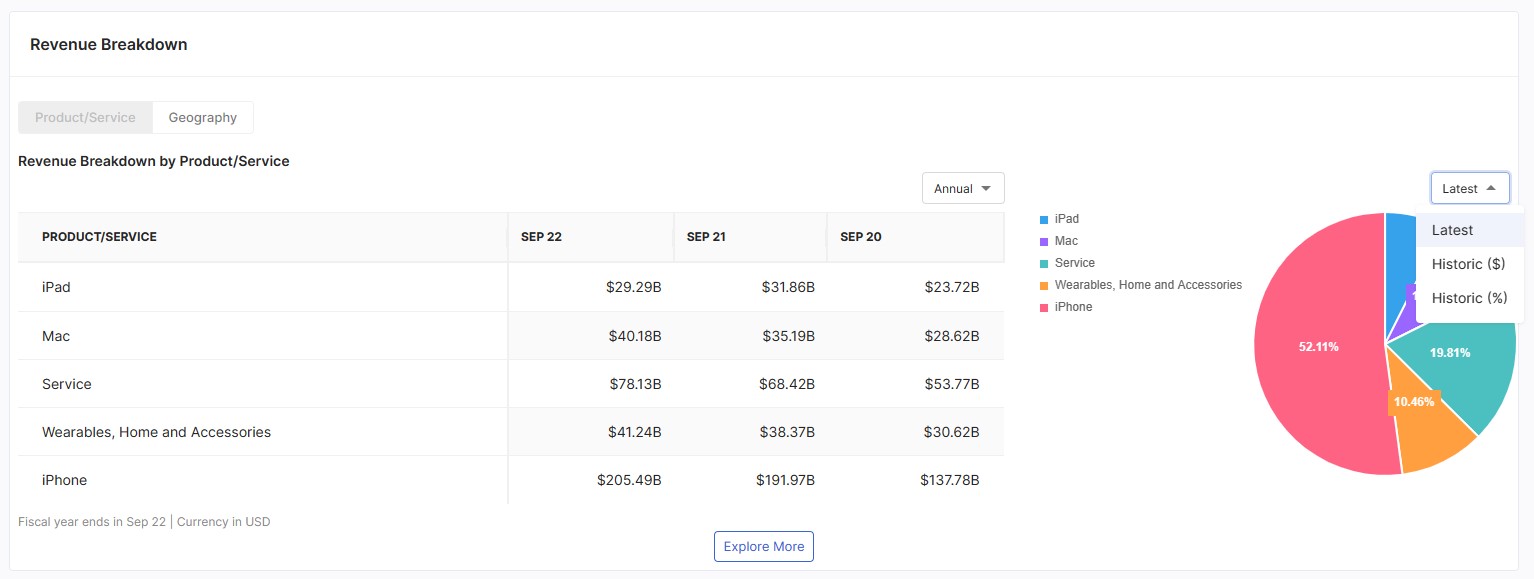Collapse the Latest chart dropdown
The width and height of the screenshot is (1534, 579).
(x=1469, y=188)
